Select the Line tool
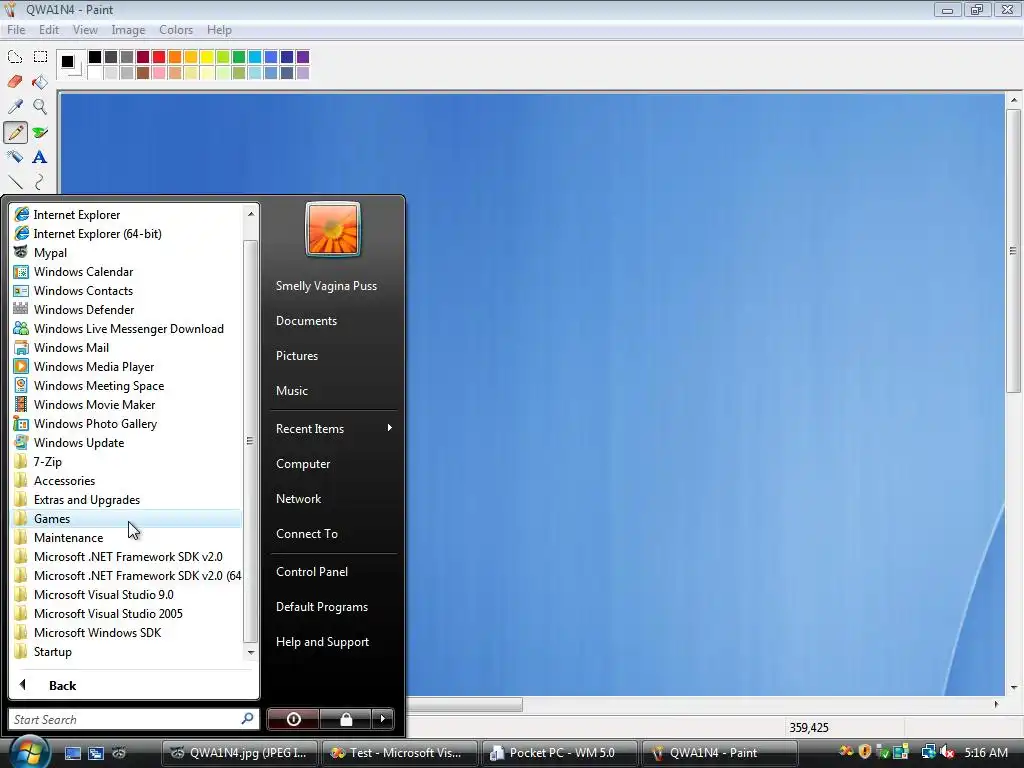Viewport: 1024px width, 768px height. pyautogui.click(x=15, y=182)
